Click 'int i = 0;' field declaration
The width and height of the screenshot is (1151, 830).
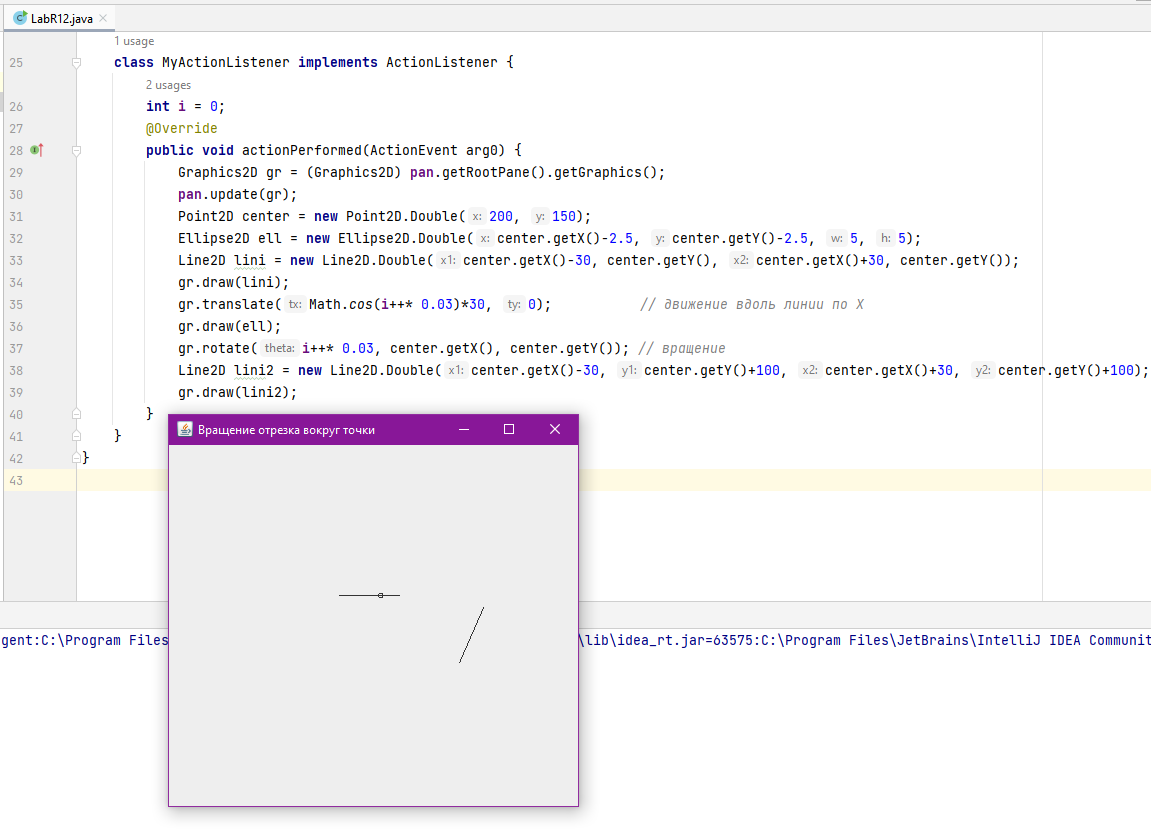[185, 106]
